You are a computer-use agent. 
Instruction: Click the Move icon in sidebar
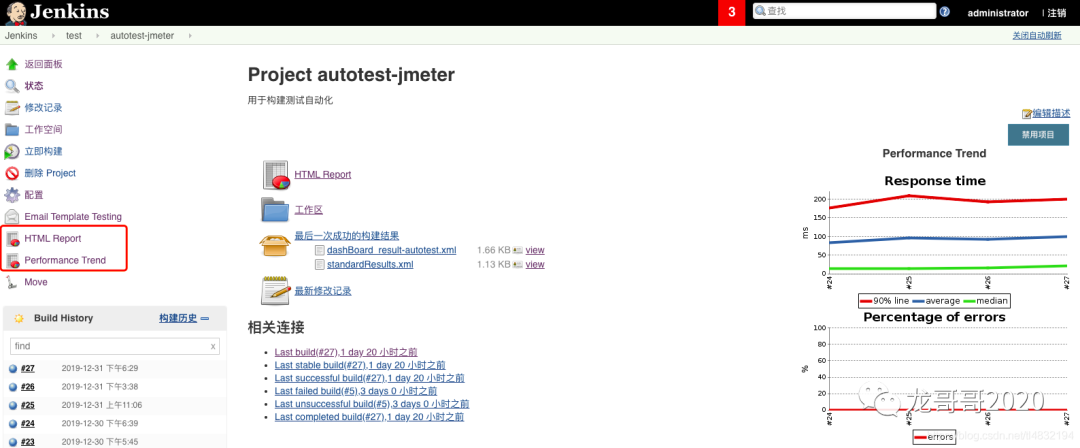point(12,282)
